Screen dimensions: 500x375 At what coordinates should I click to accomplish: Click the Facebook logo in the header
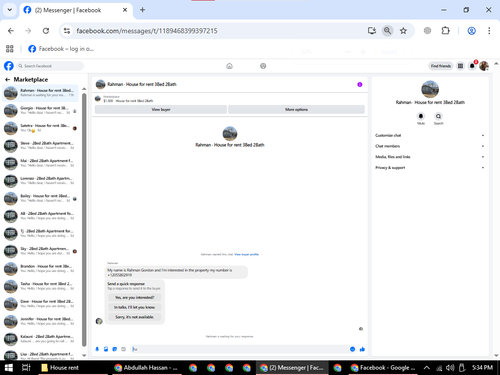(x=9, y=66)
